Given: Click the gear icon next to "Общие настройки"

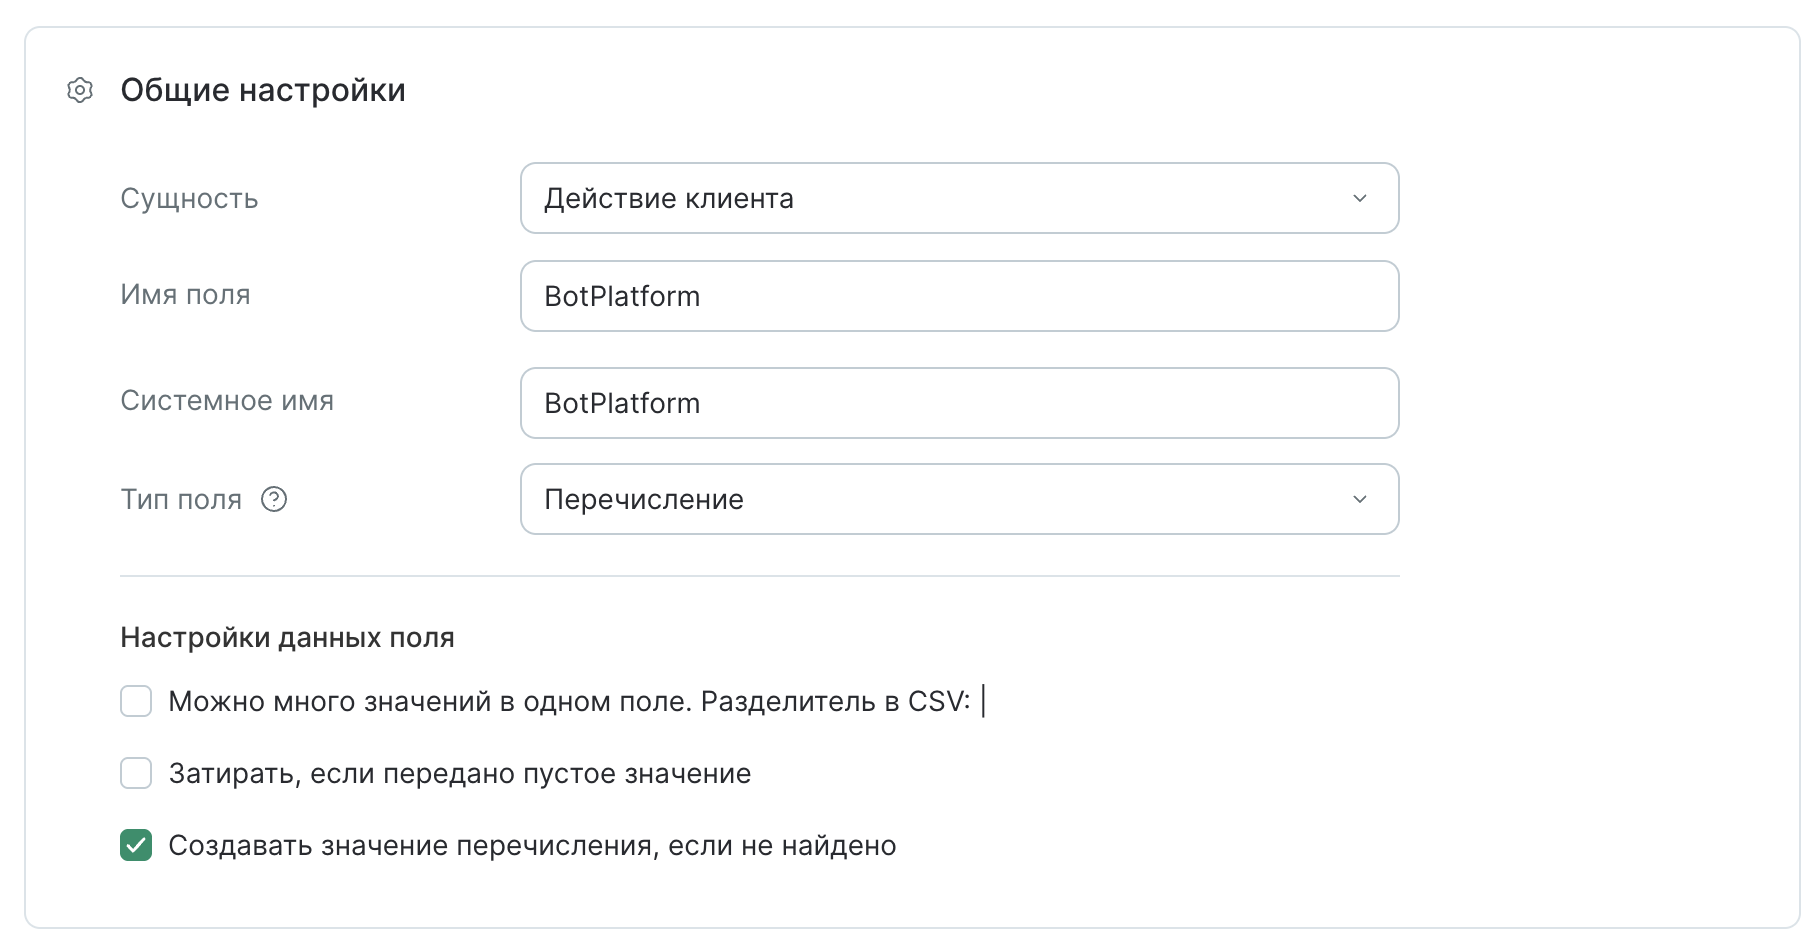Looking at the screenshot, I should point(79,92).
